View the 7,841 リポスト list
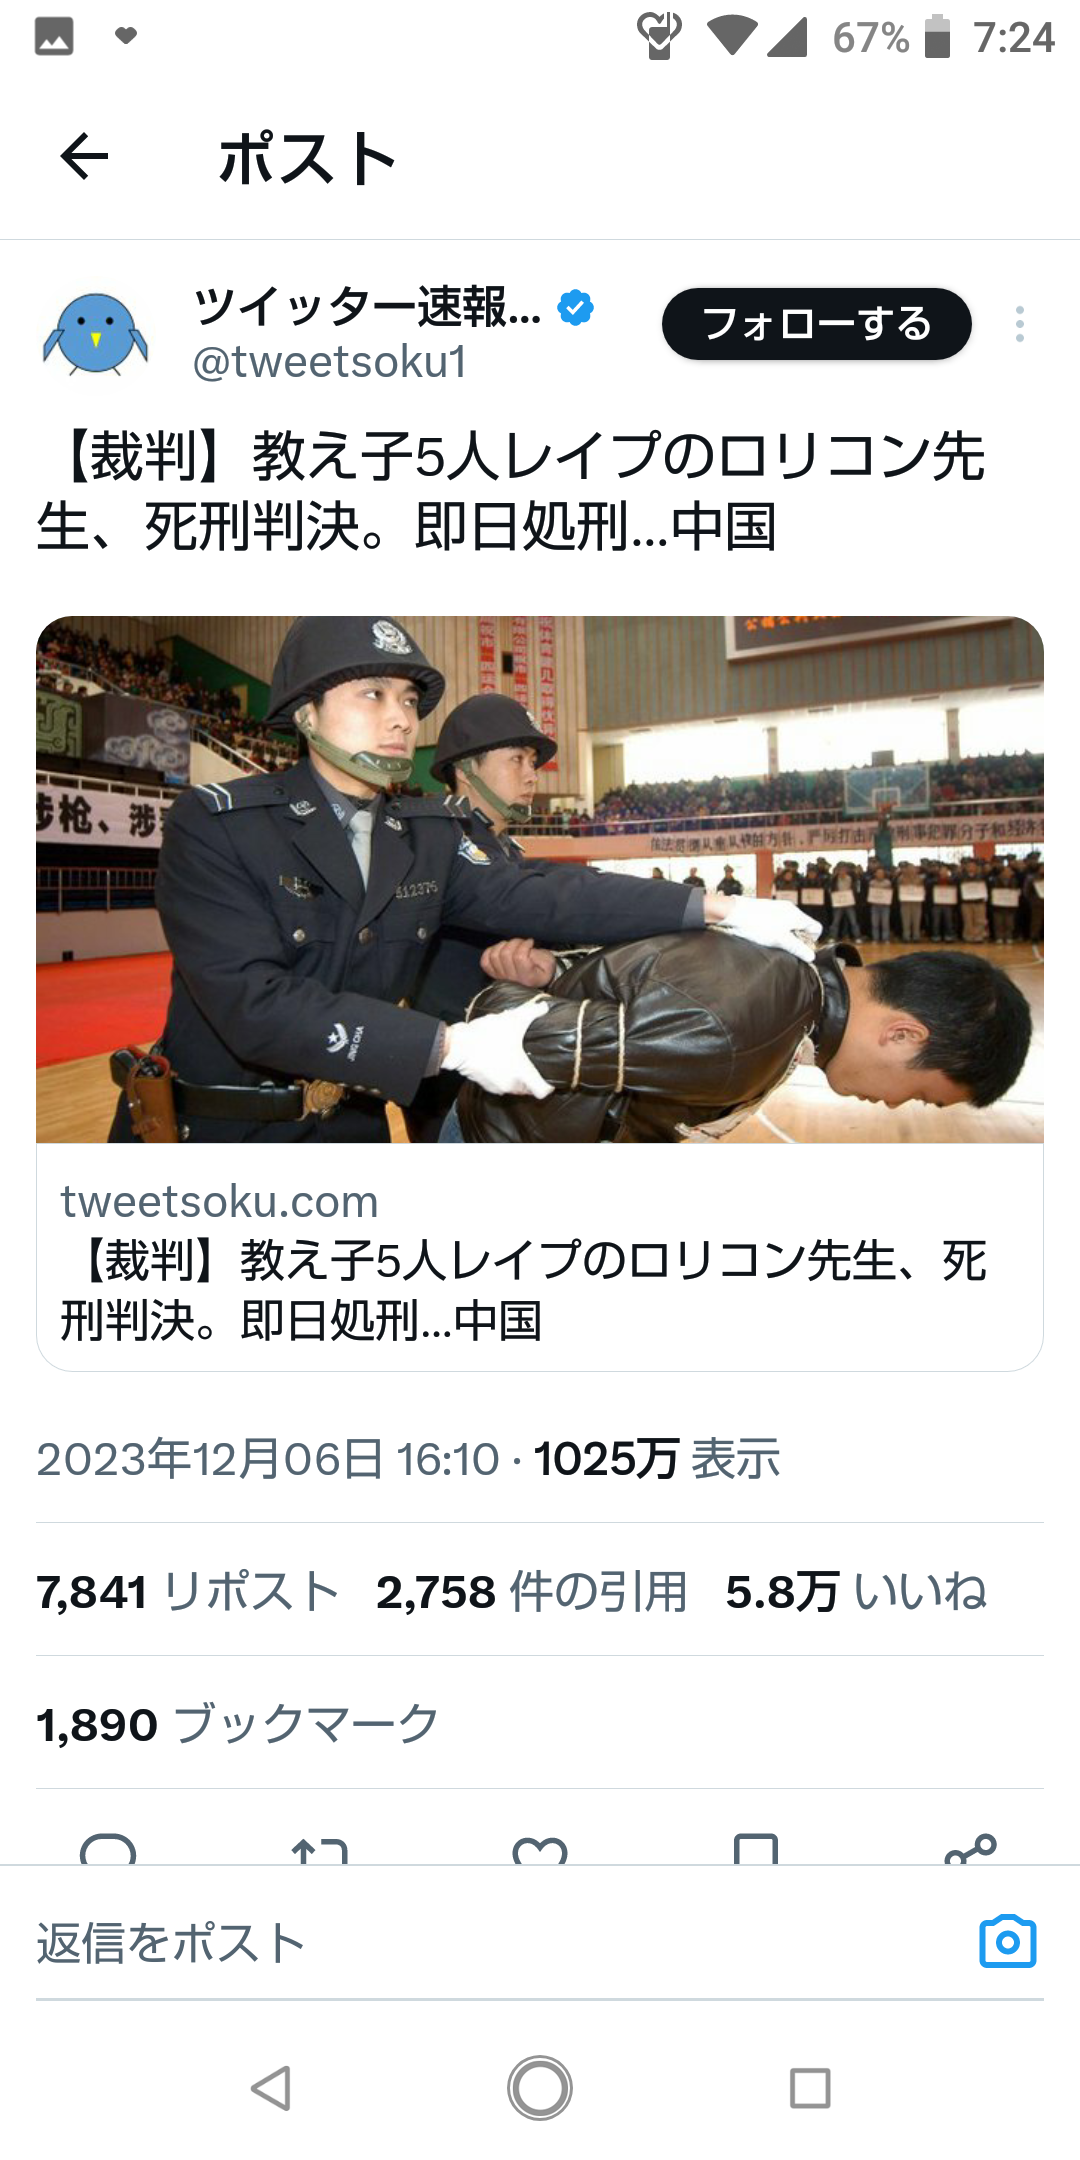The width and height of the screenshot is (1080, 2160). (x=188, y=1591)
